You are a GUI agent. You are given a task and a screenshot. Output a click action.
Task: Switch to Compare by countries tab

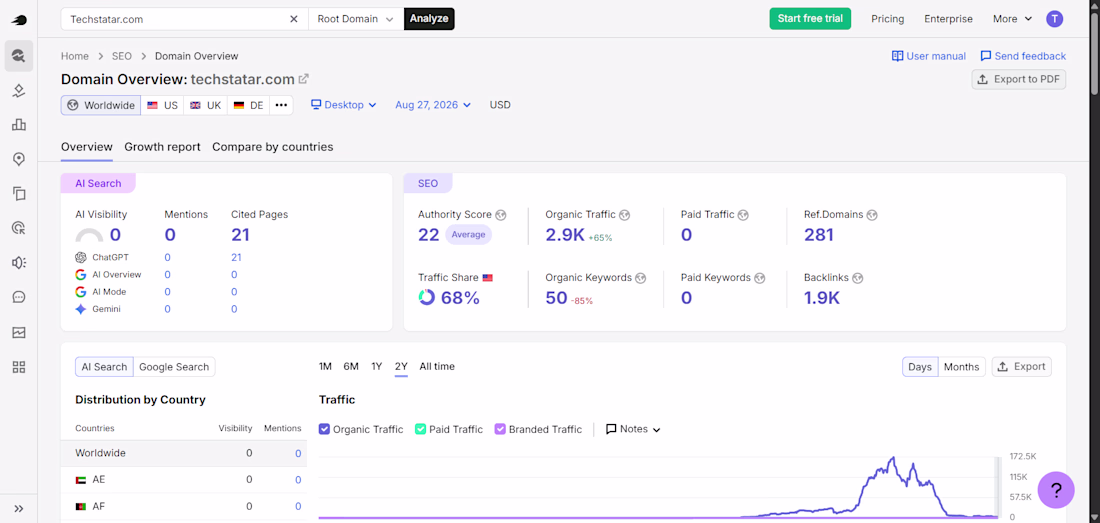(273, 147)
